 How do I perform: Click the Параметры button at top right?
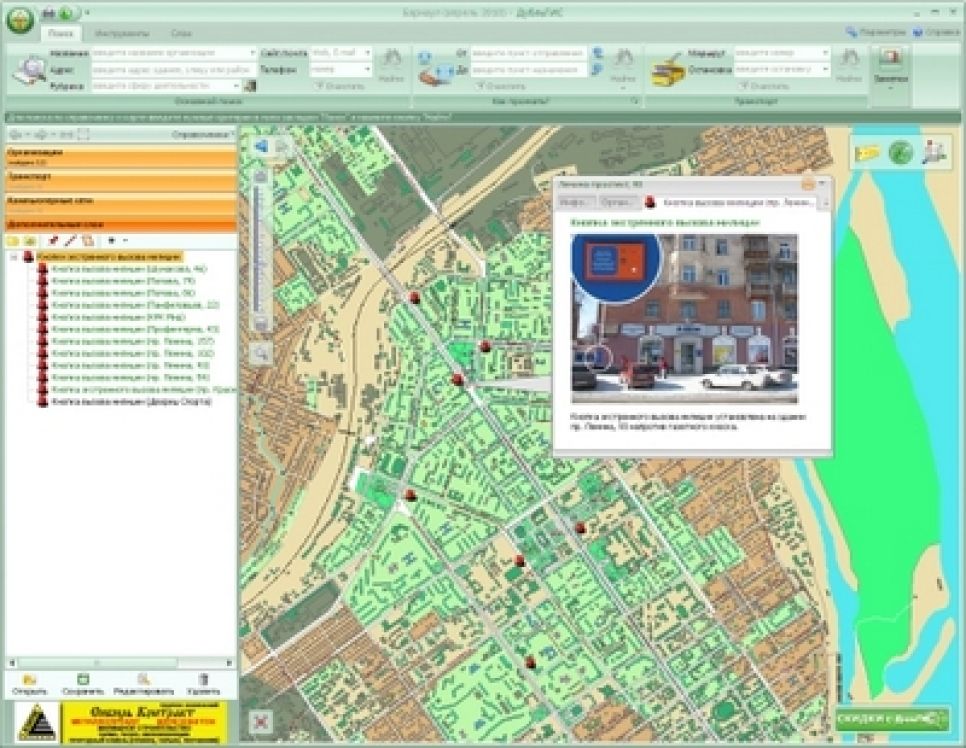pyautogui.click(x=873, y=32)
